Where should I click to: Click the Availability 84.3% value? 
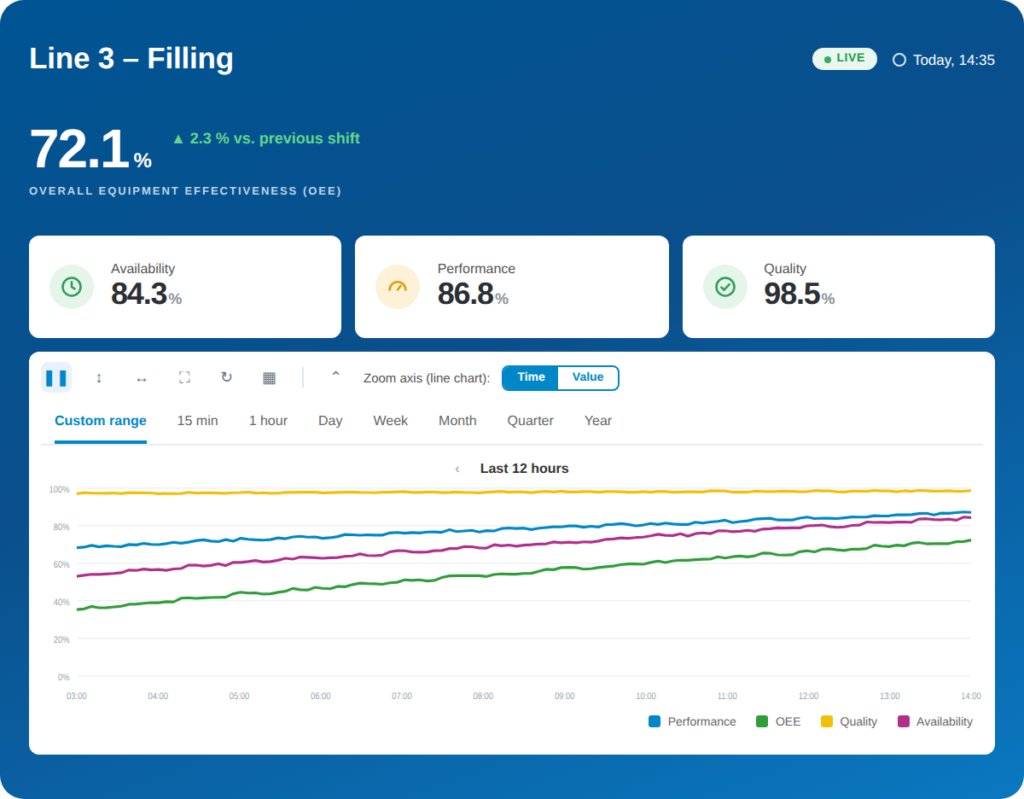tap(146, 294)
